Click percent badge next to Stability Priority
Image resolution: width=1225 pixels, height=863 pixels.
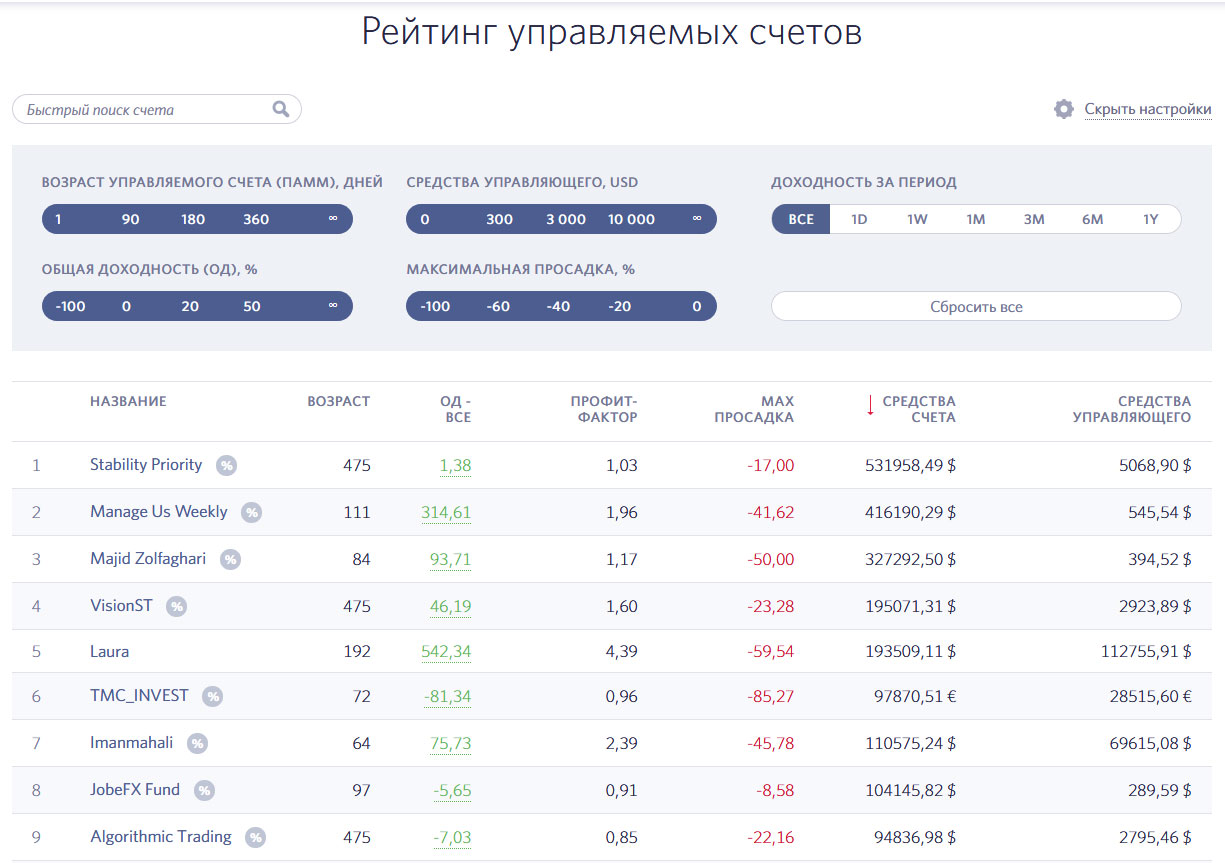tap(227, 465)
